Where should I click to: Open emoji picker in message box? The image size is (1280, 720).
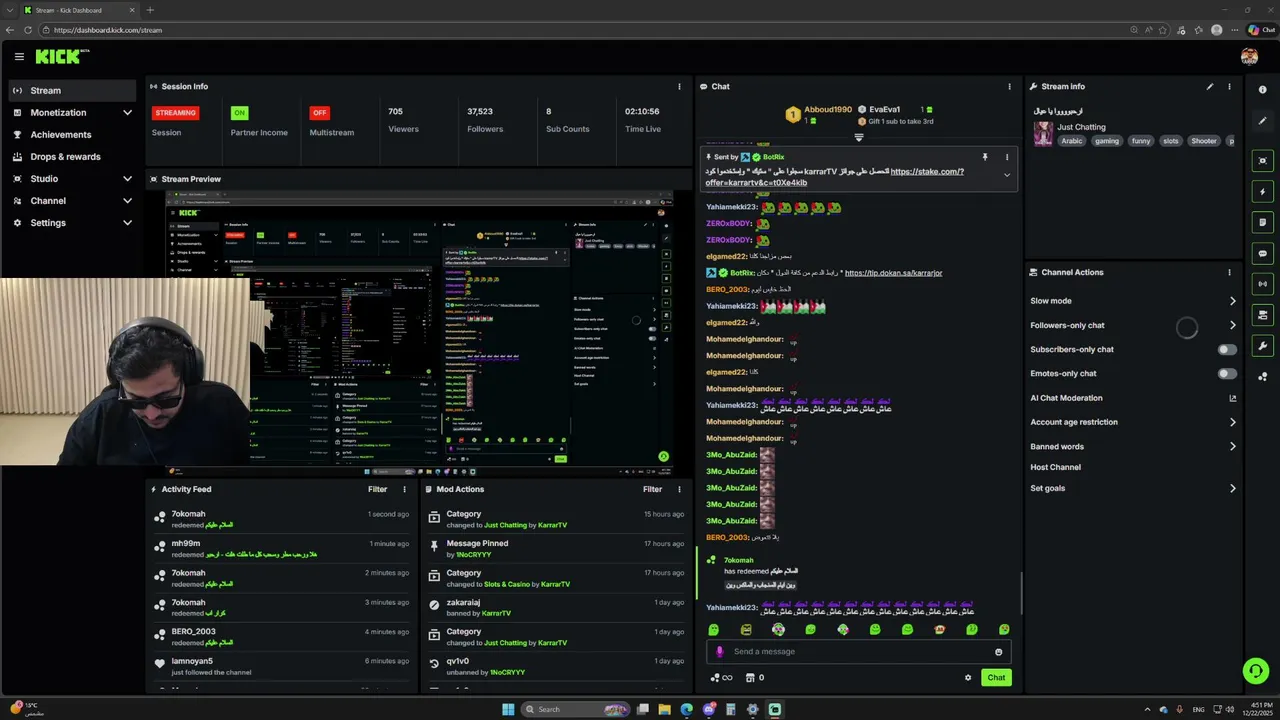tap(998, 652)
